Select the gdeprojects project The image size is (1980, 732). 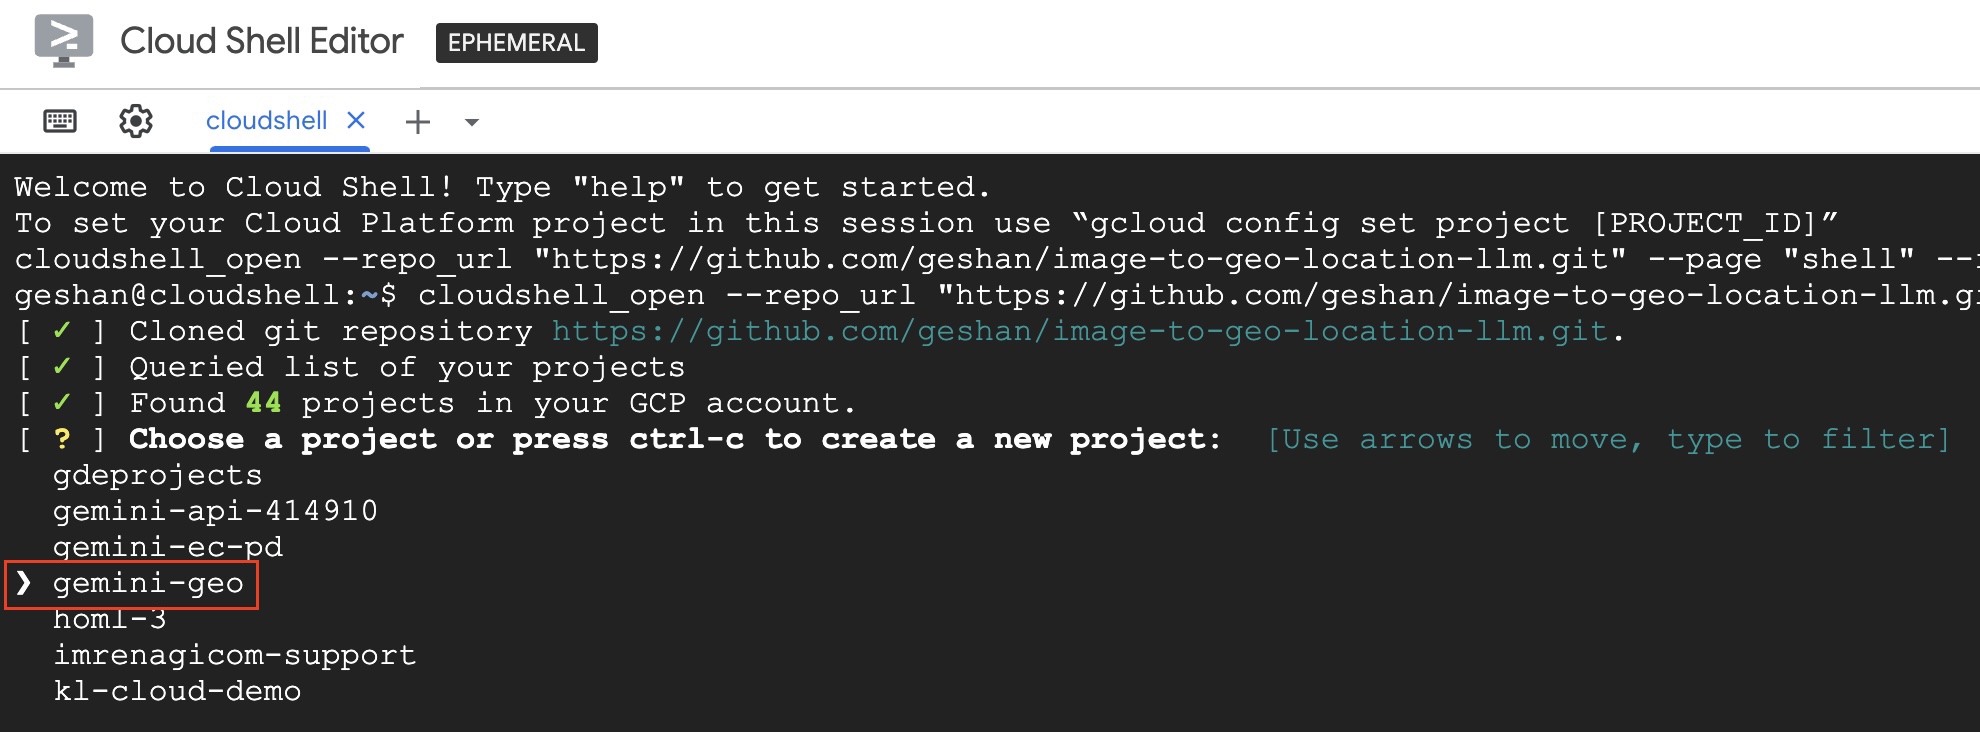tap(157, 474)
